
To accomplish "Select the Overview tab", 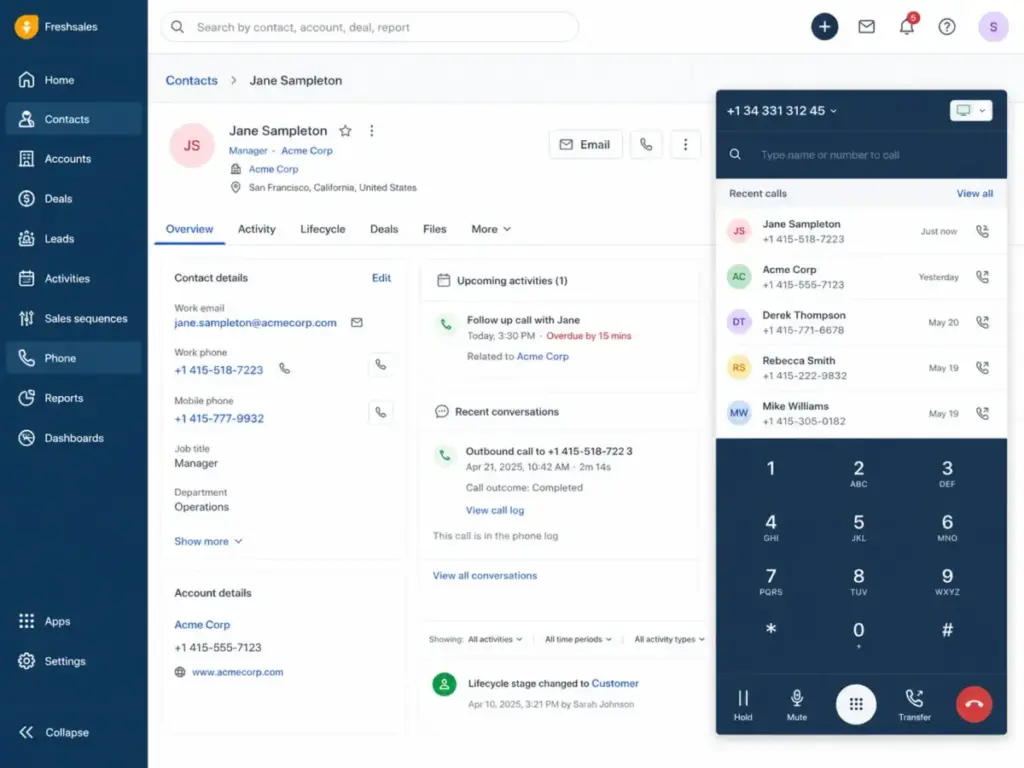I will point(189,229).
